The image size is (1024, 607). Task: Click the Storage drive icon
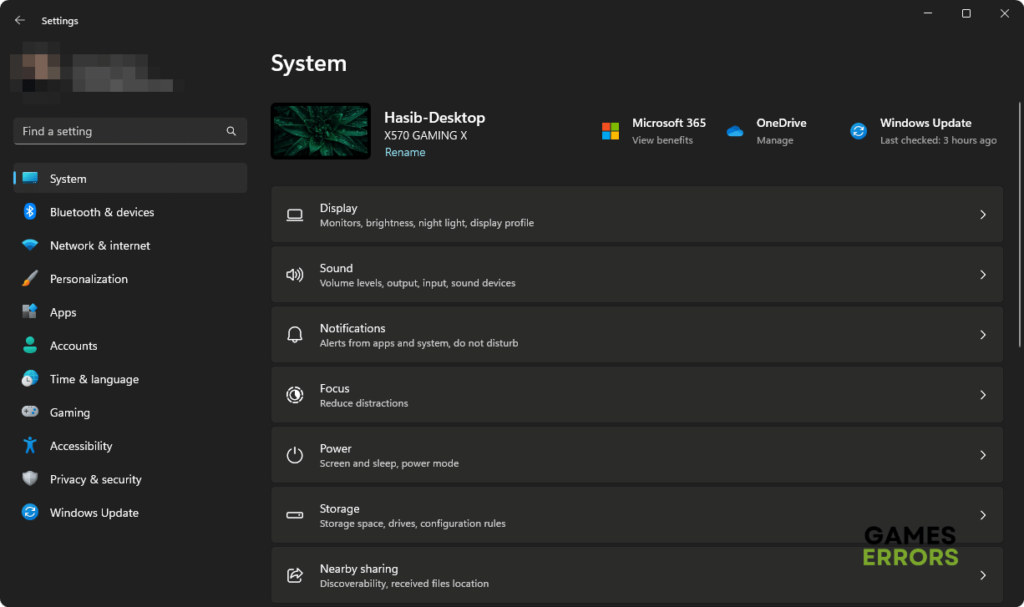(295, 515)
